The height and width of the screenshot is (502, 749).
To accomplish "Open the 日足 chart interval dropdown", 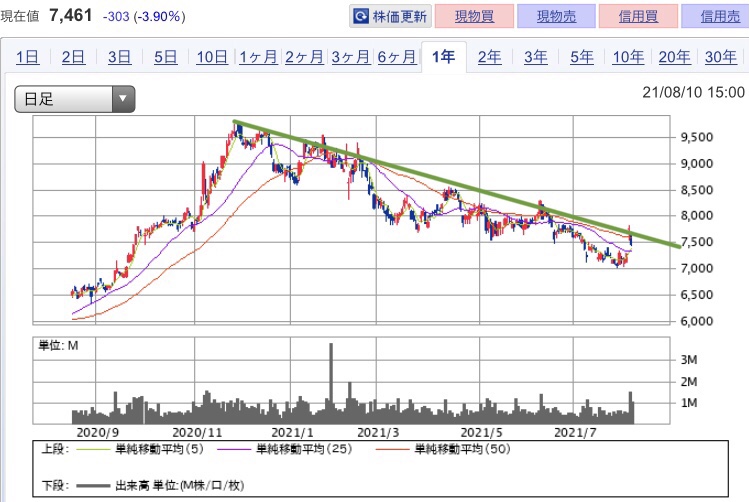I will pyautogui.click(x=75, y=98).
